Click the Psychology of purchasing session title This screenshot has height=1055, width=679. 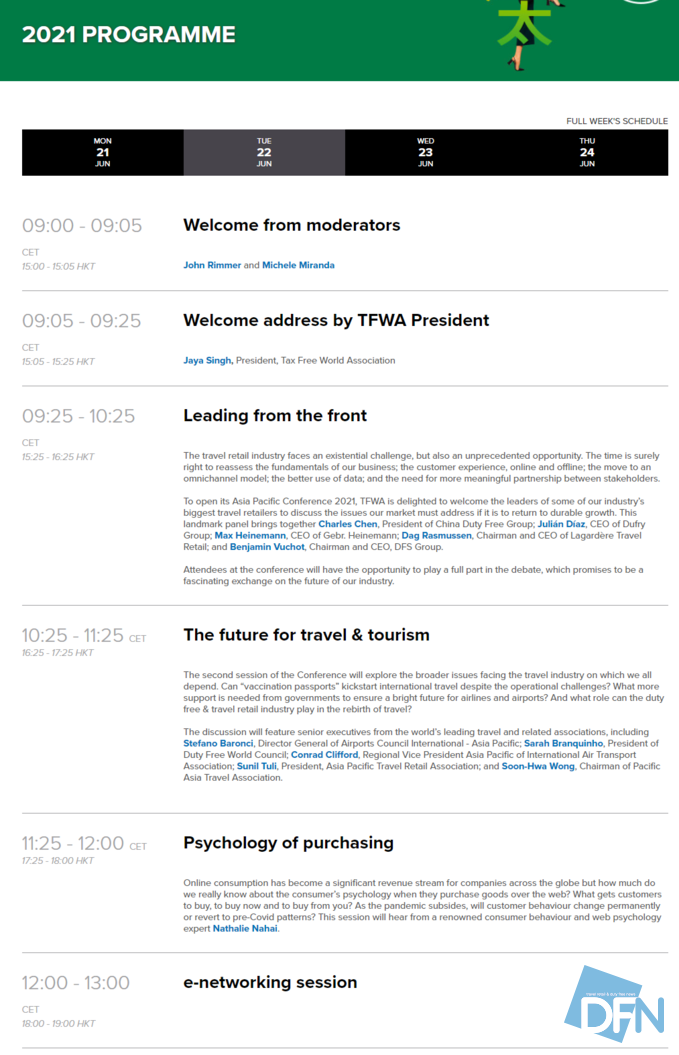(x=288, y=843)
